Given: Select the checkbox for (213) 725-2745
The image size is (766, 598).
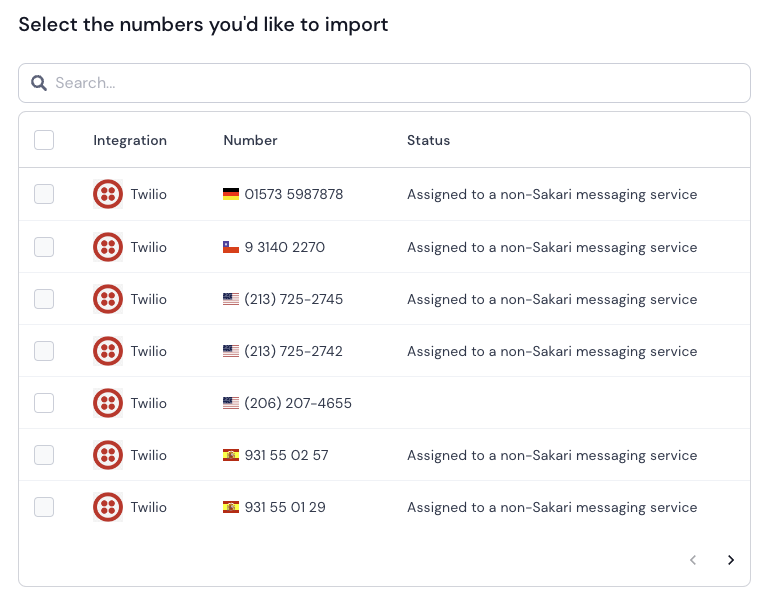Looking at the screenshot, I should point(44,299).
